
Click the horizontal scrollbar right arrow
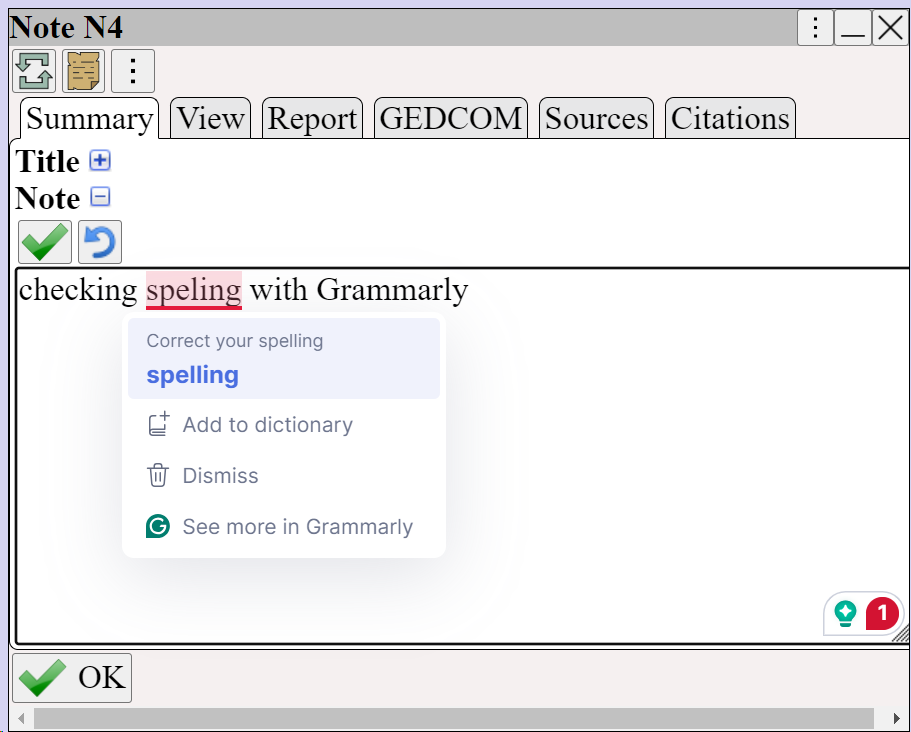click(x=897, y=719)
